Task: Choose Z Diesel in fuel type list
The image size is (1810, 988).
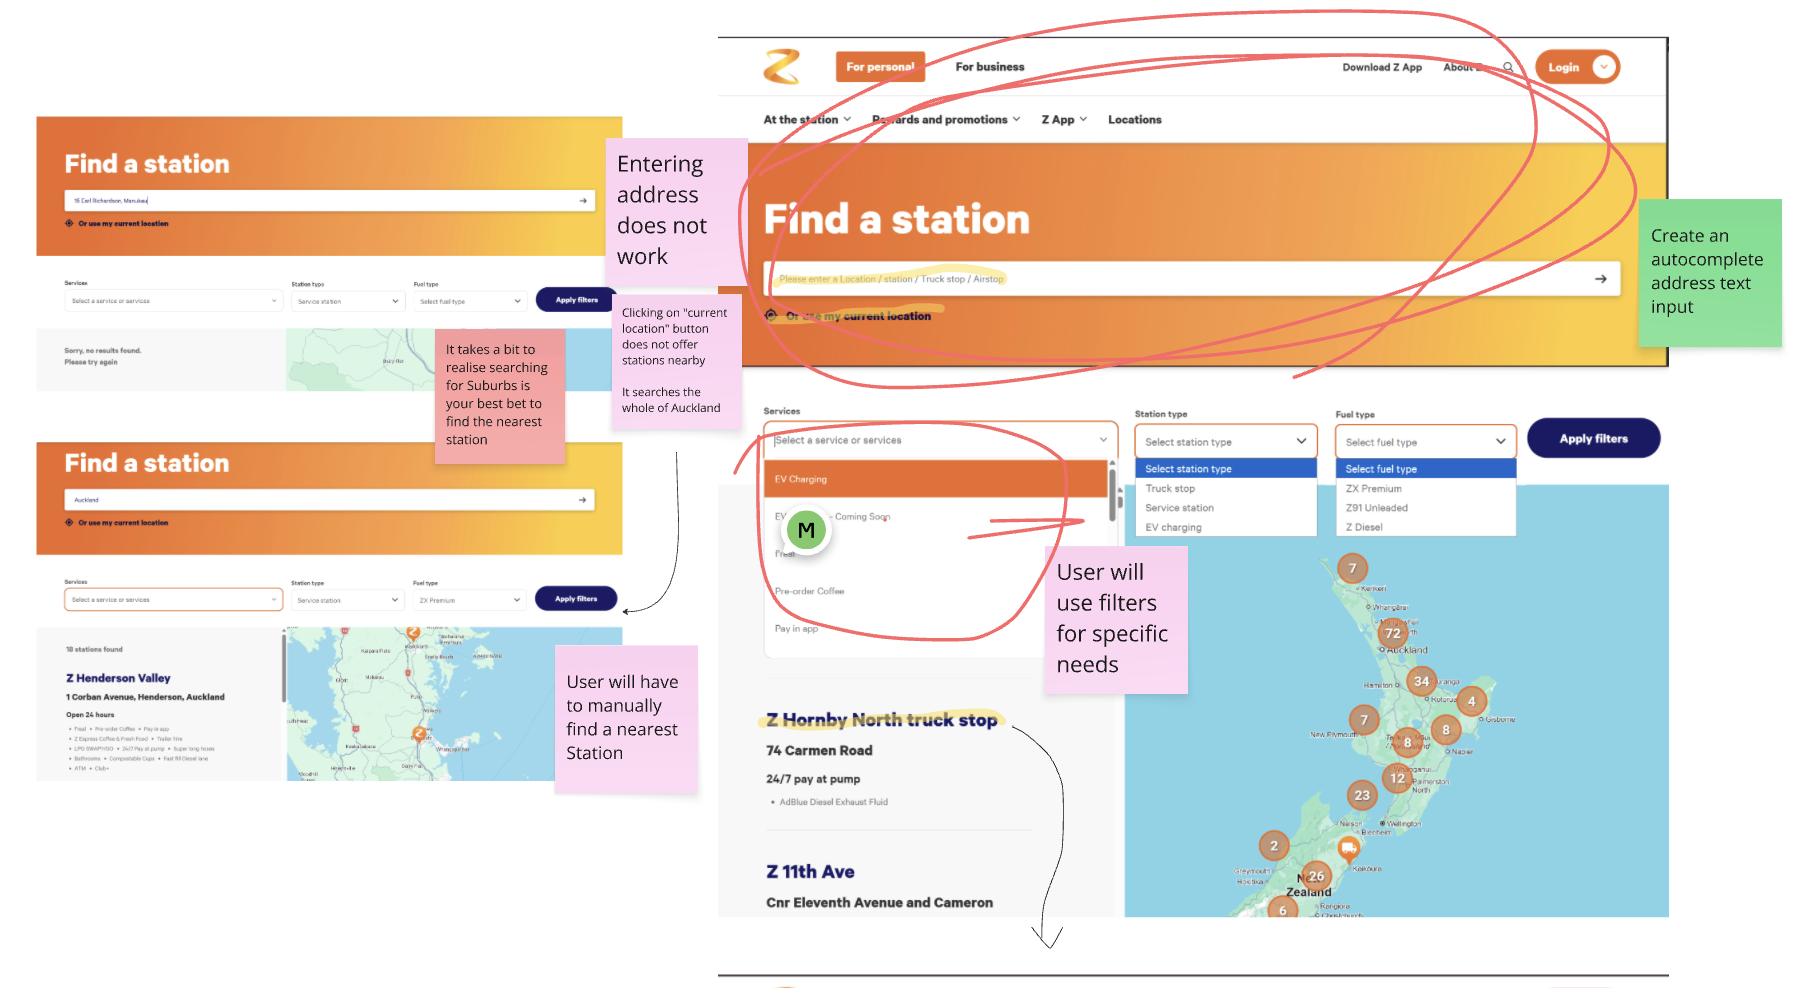Action: pyautogui.click(x=1425, y=527)
